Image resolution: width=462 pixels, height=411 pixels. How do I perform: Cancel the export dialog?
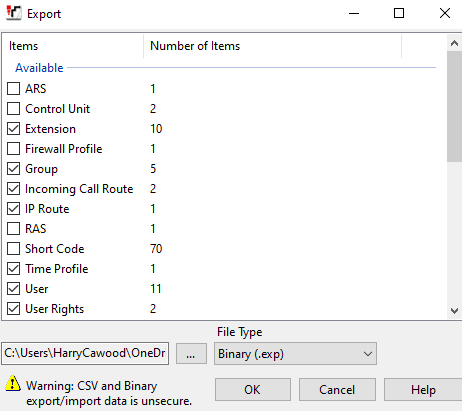(337, 389)
